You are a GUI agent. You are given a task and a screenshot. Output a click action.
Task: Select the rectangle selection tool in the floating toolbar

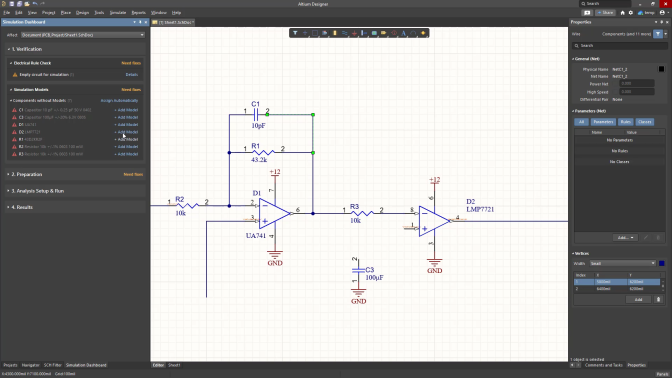tap(315, 33)
